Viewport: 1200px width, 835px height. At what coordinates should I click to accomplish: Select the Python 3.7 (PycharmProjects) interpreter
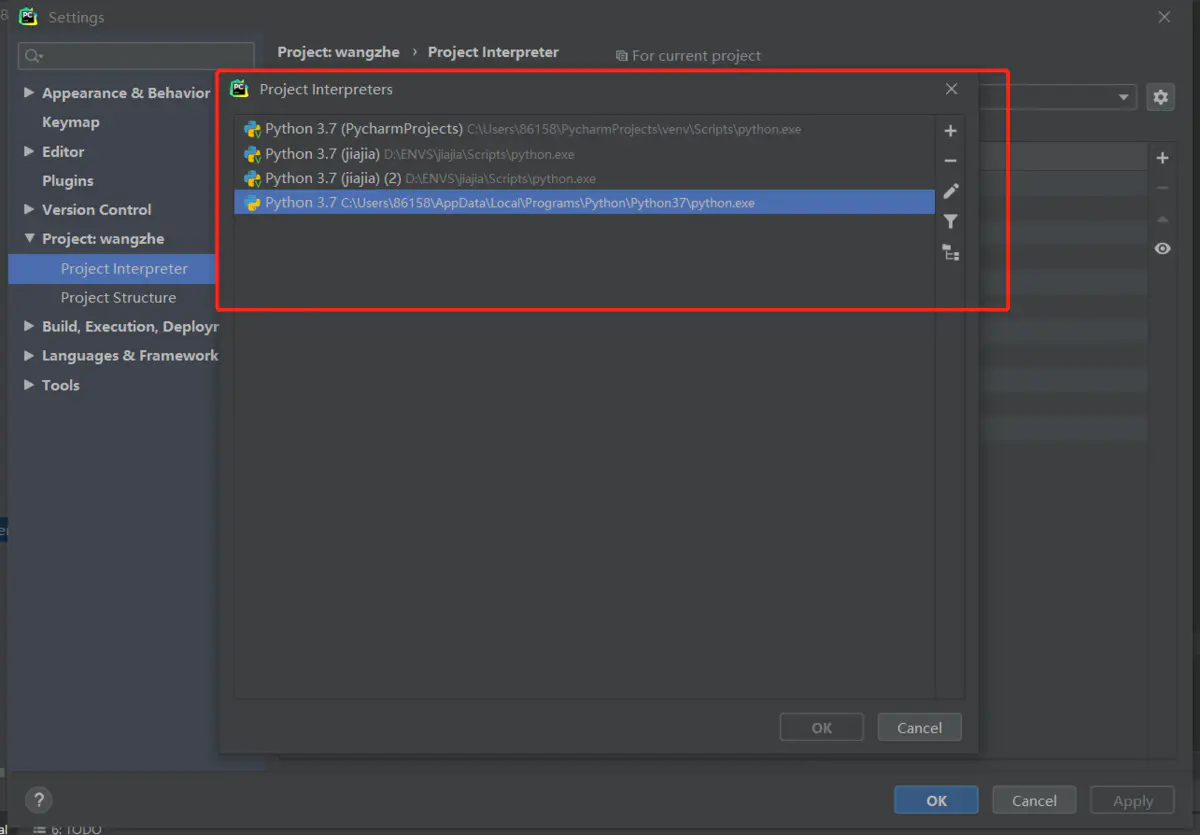[584, 129]
